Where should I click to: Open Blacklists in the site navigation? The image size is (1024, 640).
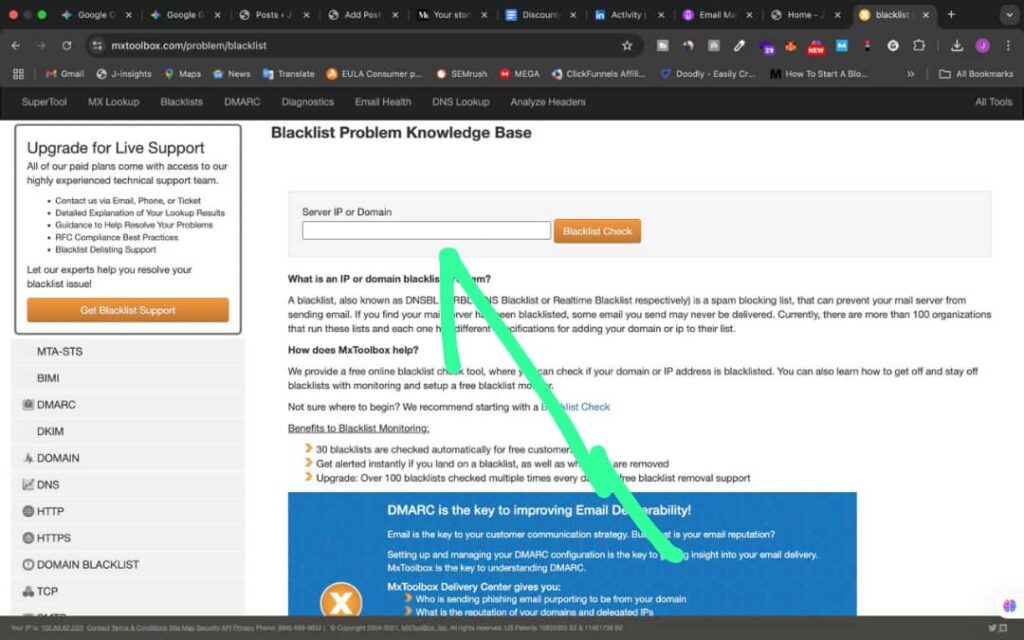[182, 102]
